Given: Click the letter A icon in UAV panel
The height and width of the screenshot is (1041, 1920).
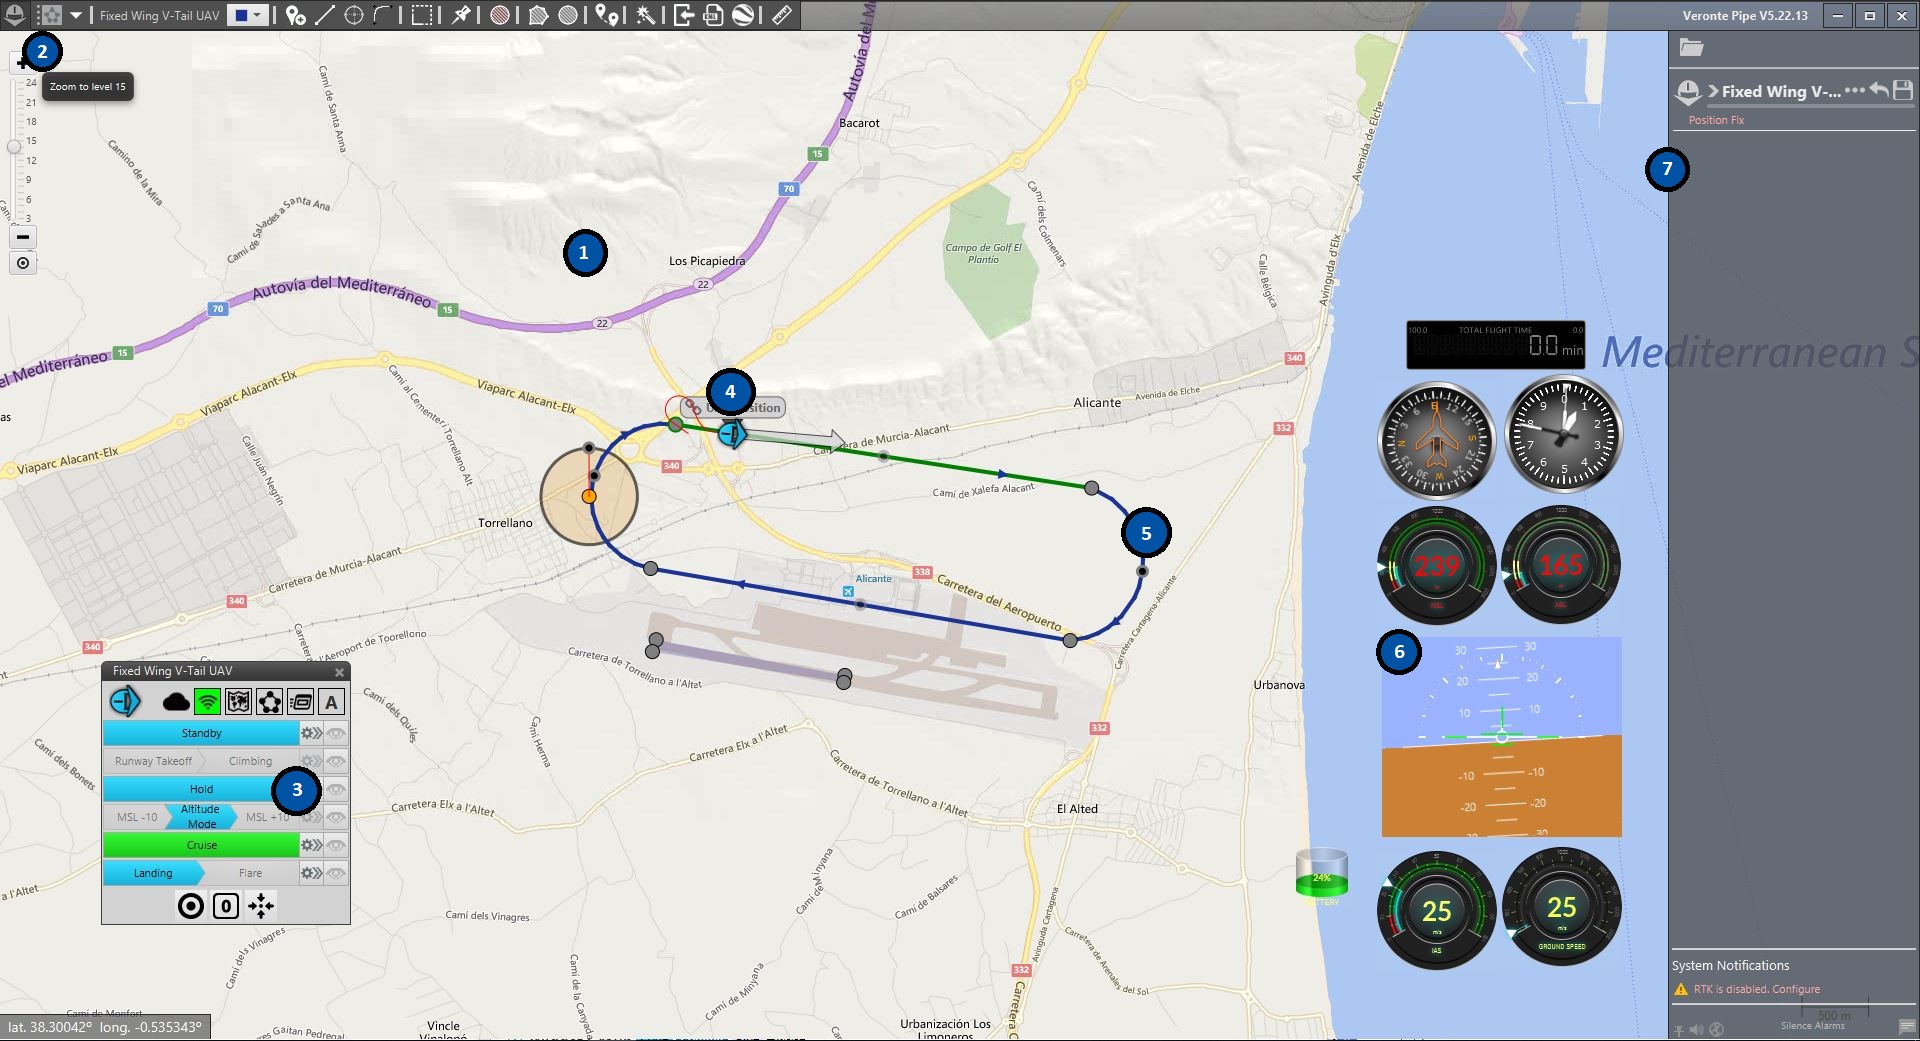Looking at the screenshot, I should point(331,702).
